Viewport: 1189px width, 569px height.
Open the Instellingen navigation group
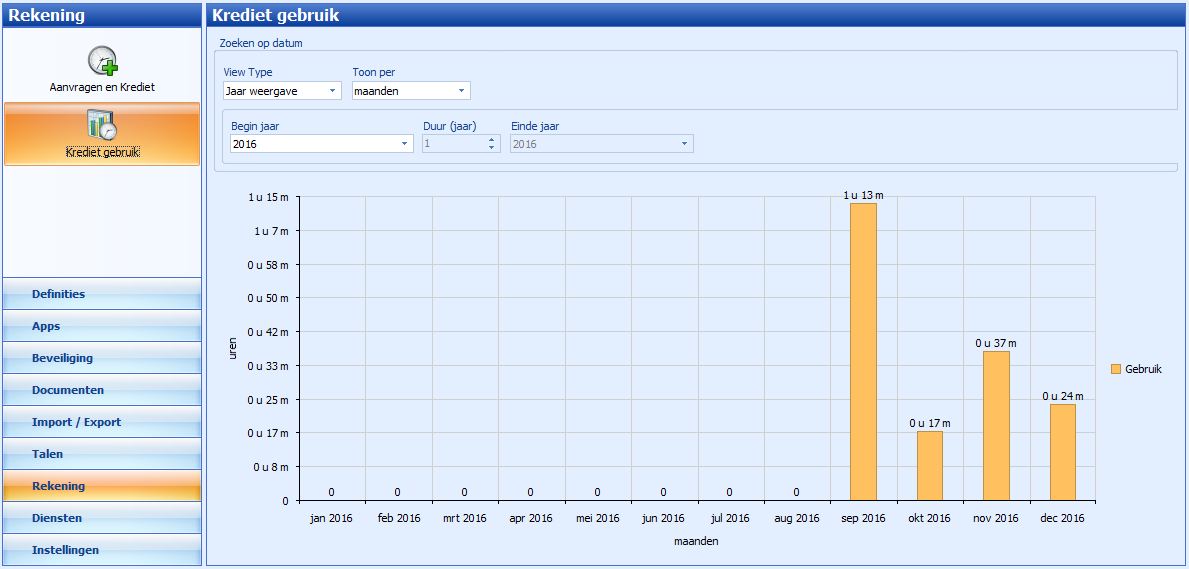point(102,550)
